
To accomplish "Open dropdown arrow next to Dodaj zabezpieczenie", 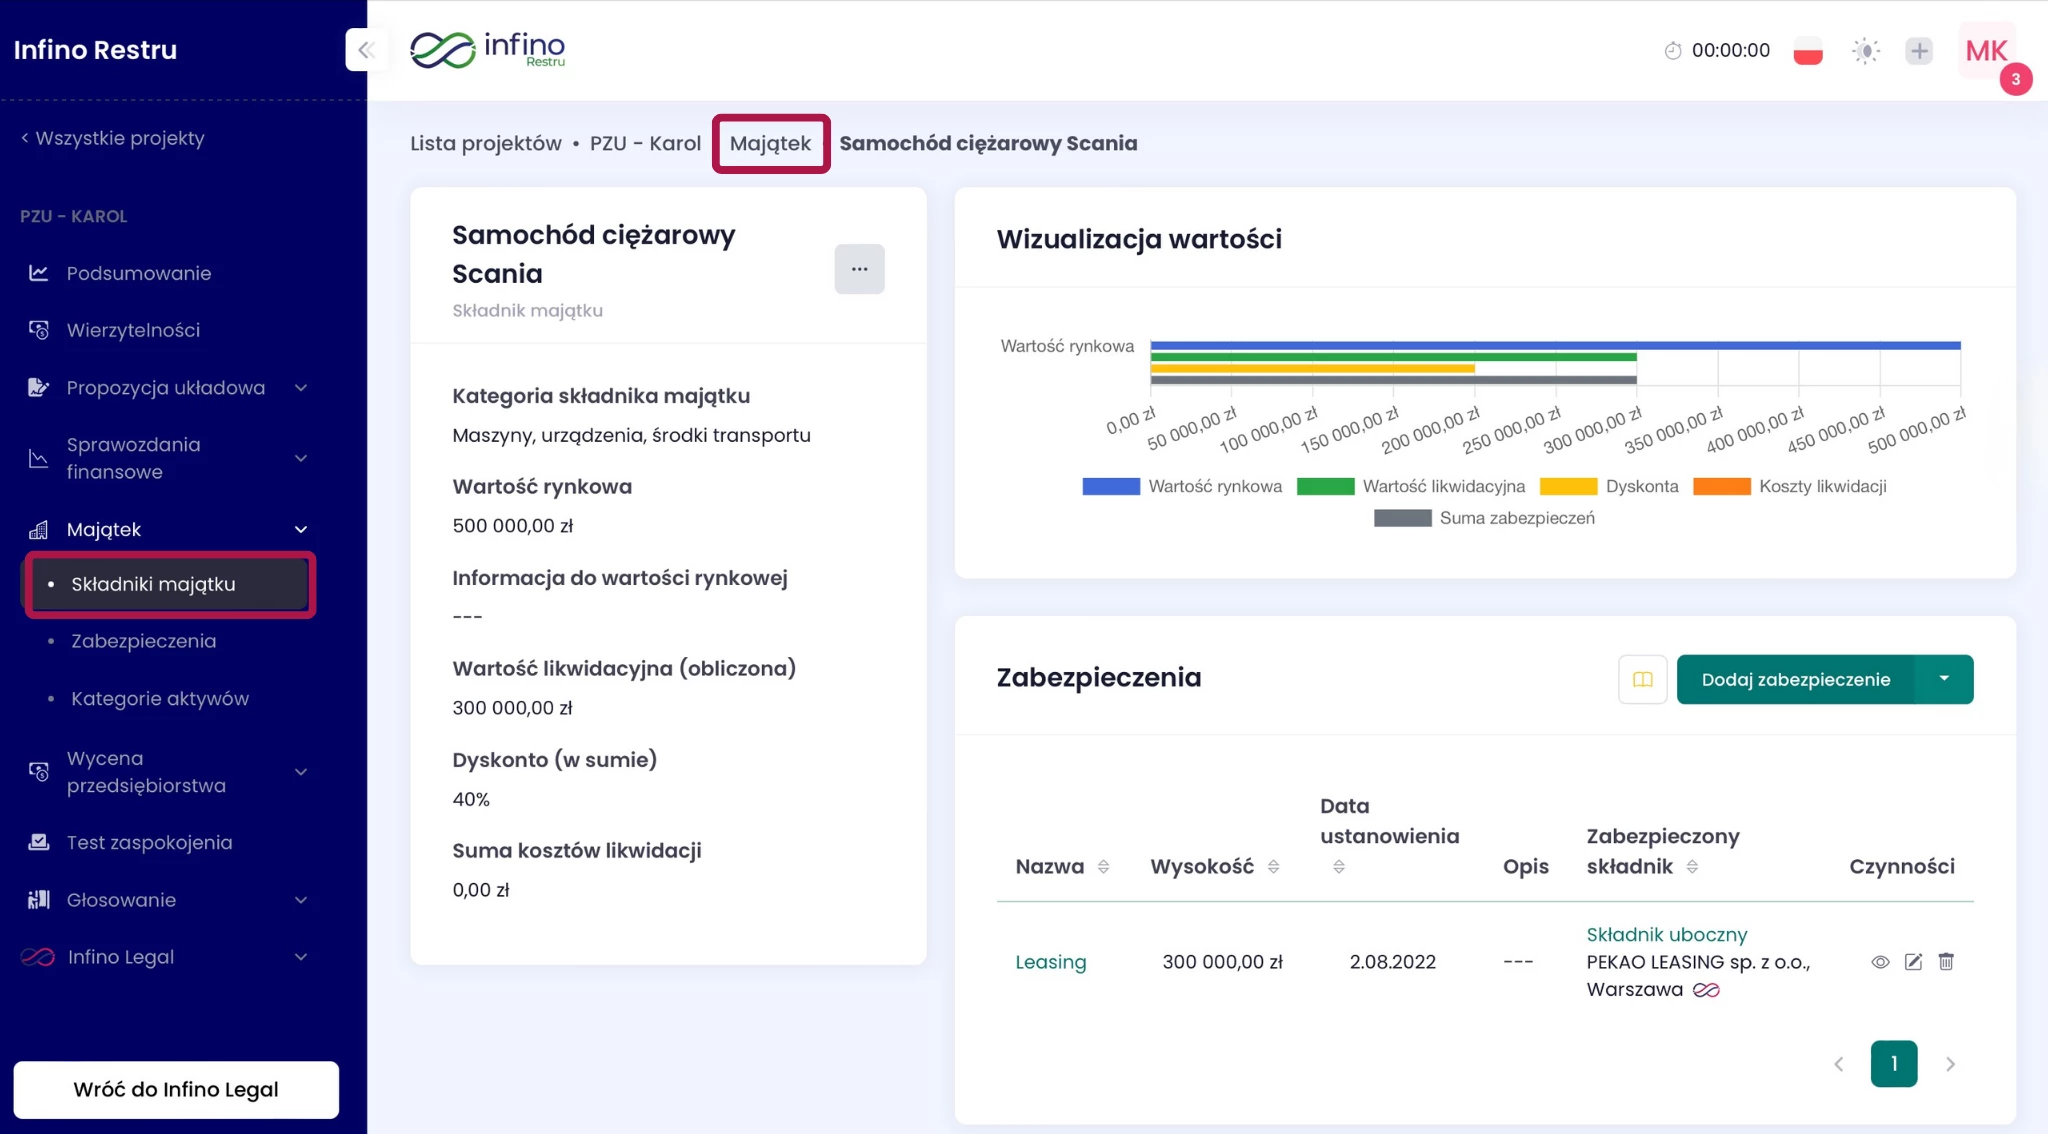I will point(1944,680).
